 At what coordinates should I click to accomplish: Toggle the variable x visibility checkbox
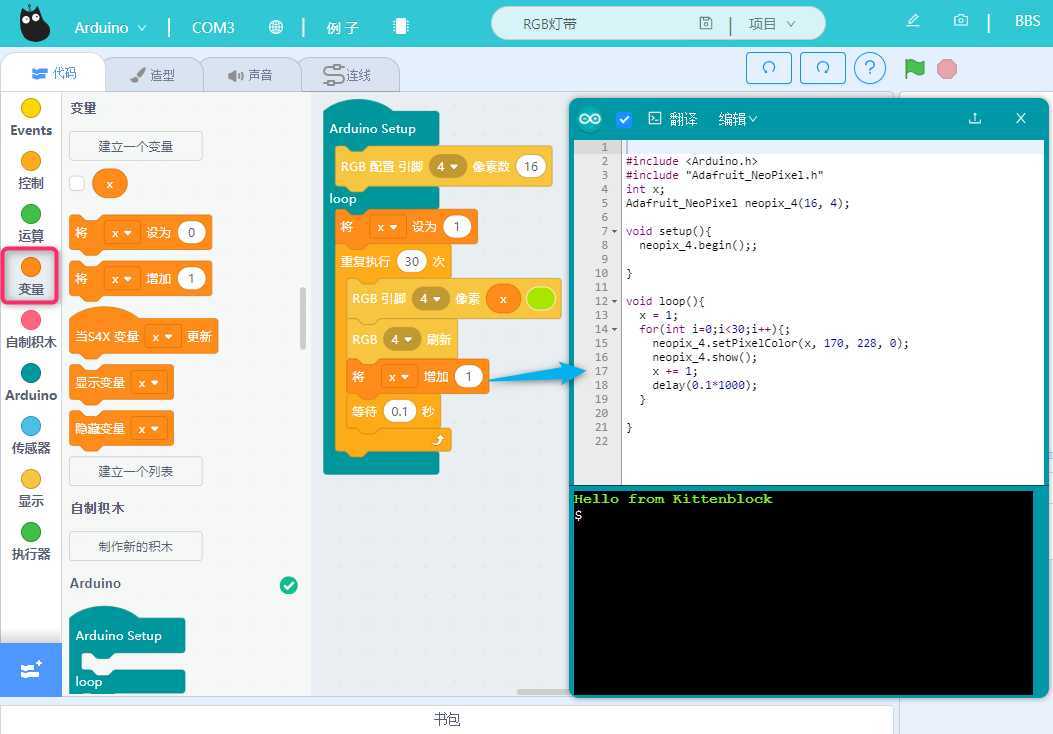coord(77,184)
